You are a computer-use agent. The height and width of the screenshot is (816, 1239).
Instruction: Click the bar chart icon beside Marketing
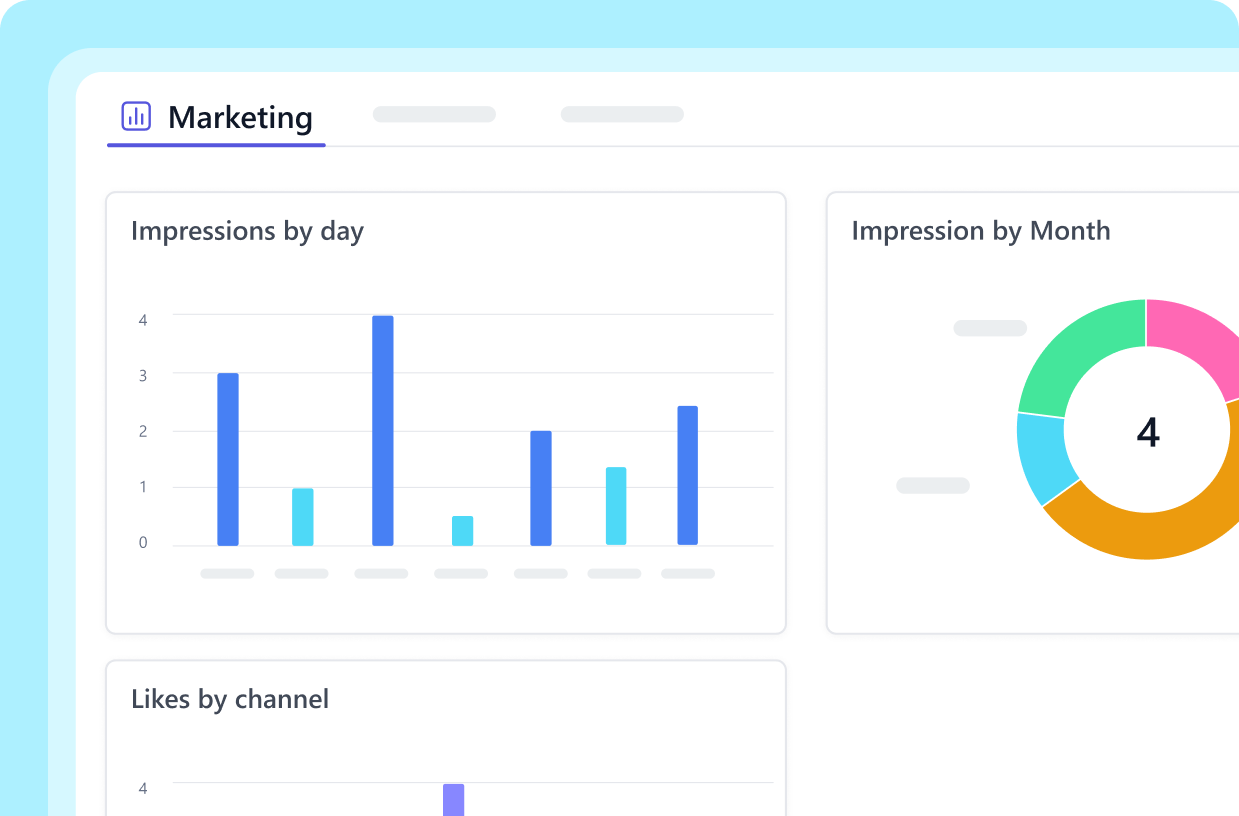point(135,116)
